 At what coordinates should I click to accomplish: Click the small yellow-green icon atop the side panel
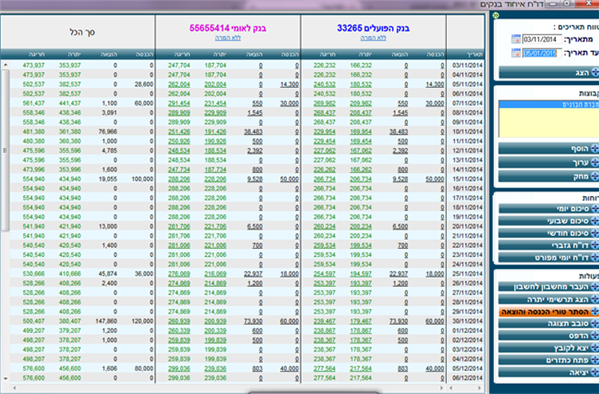coord(496,15)
